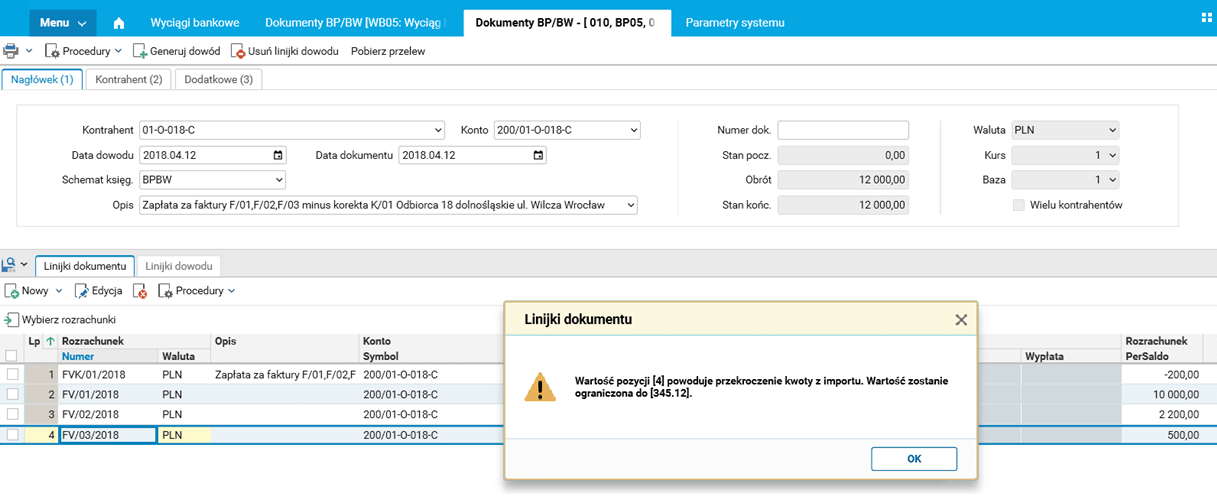Click Pobierz przelew button
The height and width of the screenshot is (500, 1217).
(388, 51)
